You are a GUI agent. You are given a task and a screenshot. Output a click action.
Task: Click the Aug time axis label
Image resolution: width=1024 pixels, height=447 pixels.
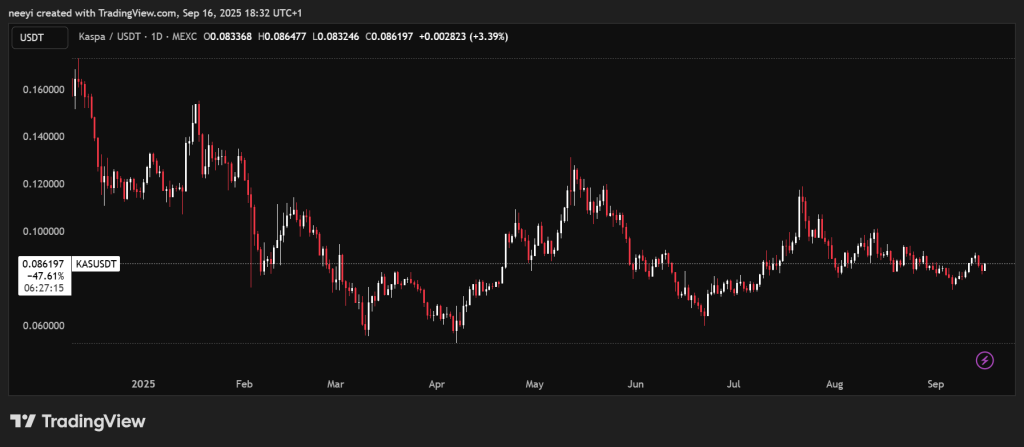tap(834, 385)
